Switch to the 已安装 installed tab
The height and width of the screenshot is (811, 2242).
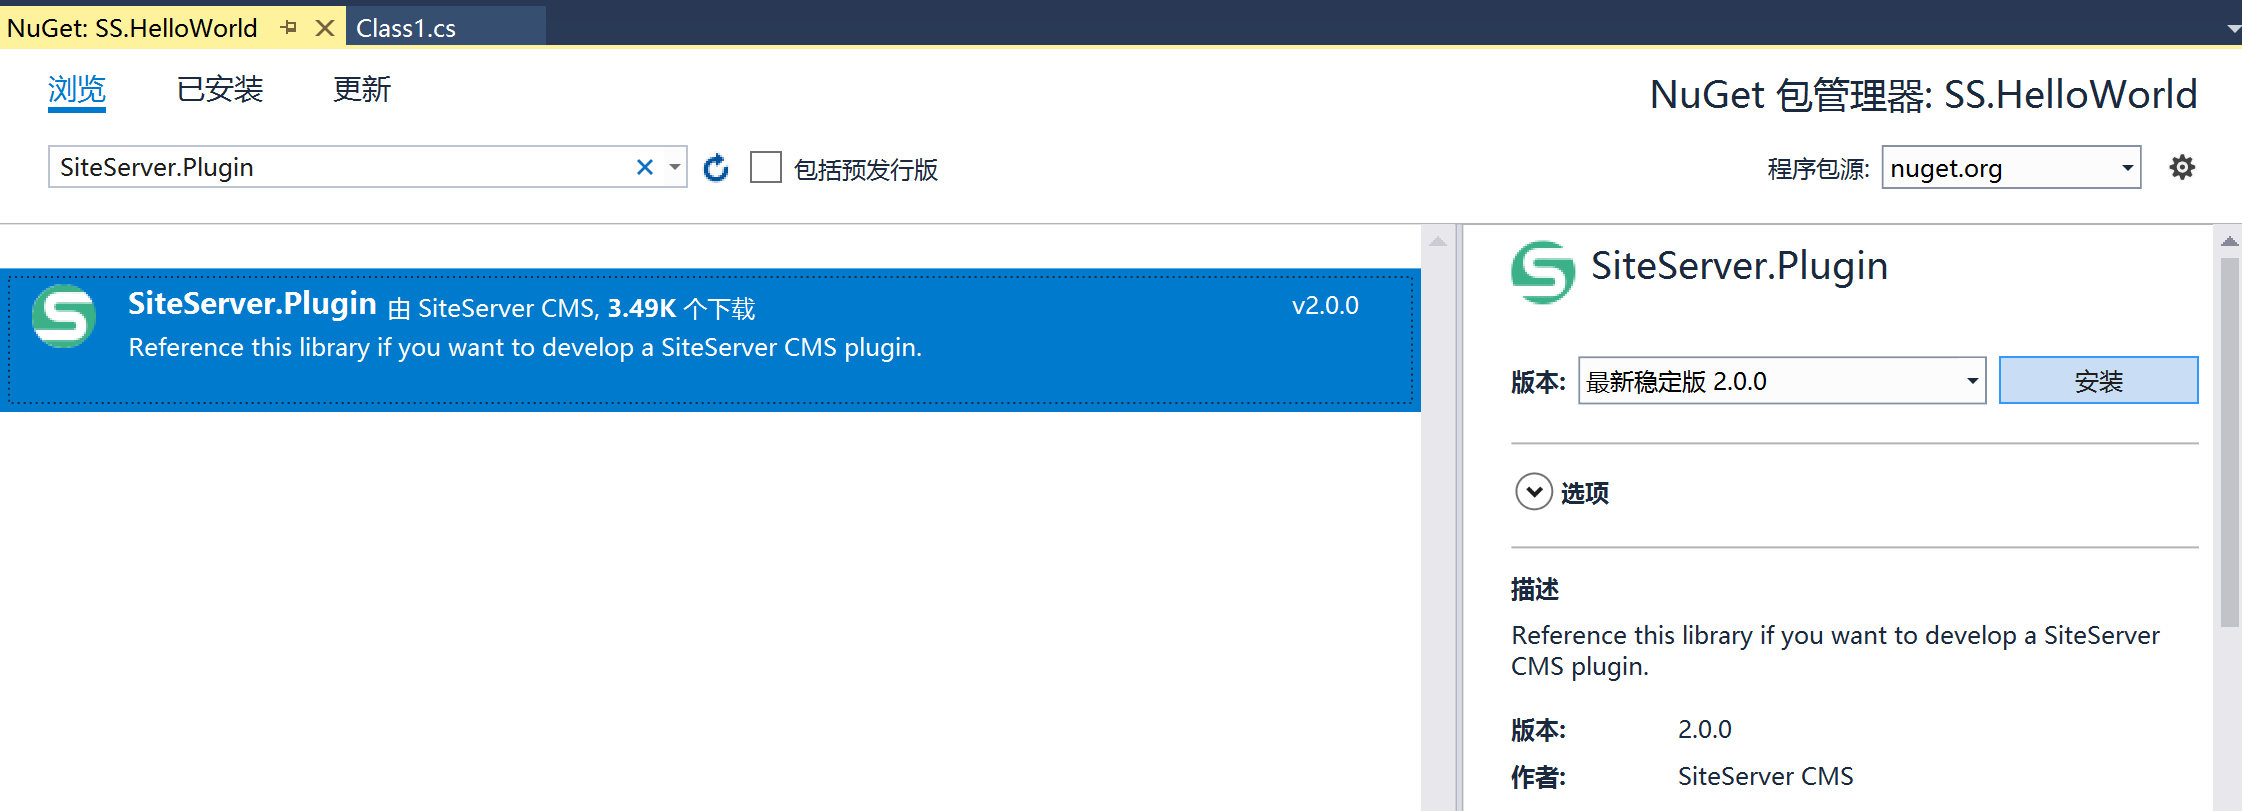click(x=220, y=90)
